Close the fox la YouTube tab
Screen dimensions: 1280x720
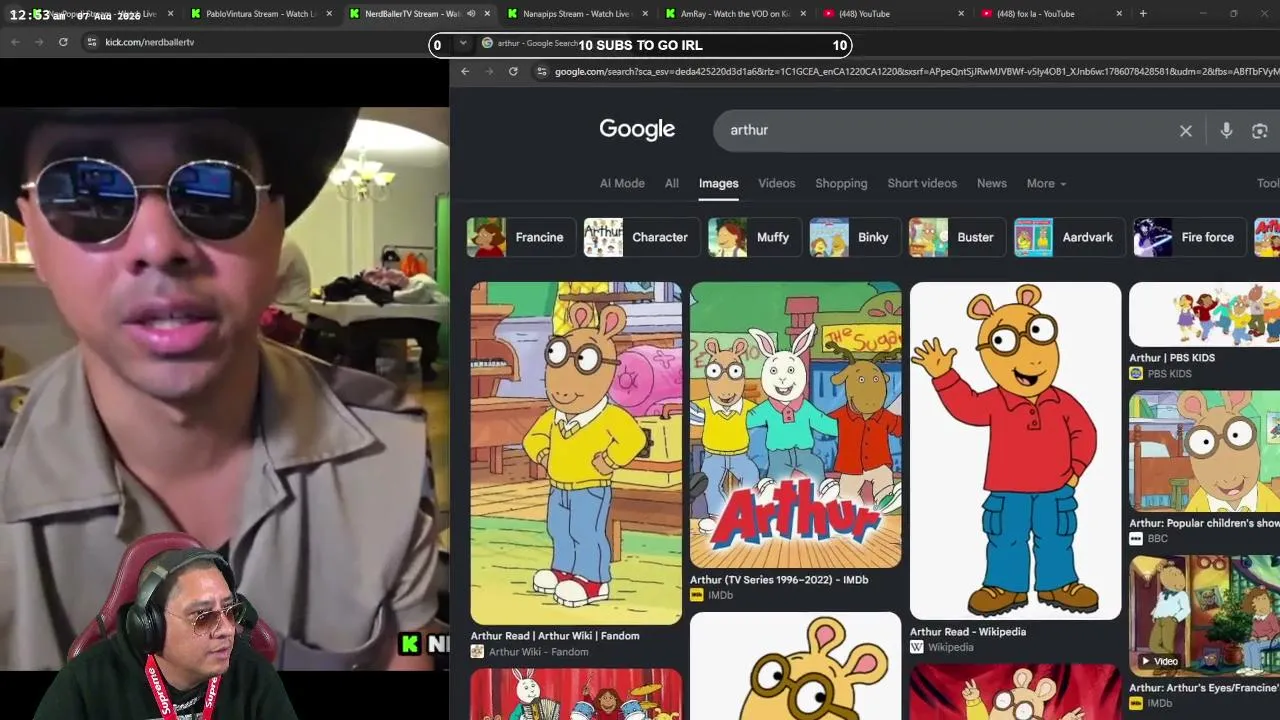1119,14
